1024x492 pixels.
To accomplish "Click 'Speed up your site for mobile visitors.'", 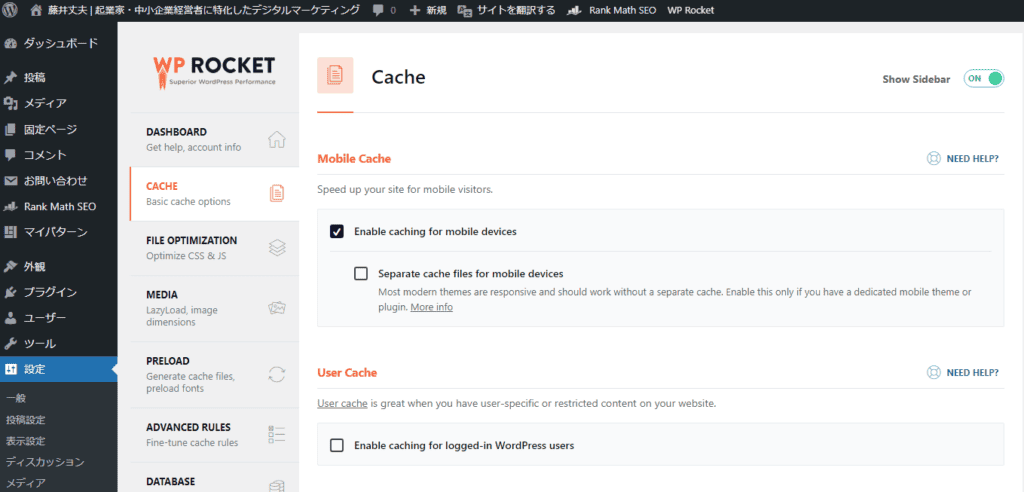I will tap(404, 190).
